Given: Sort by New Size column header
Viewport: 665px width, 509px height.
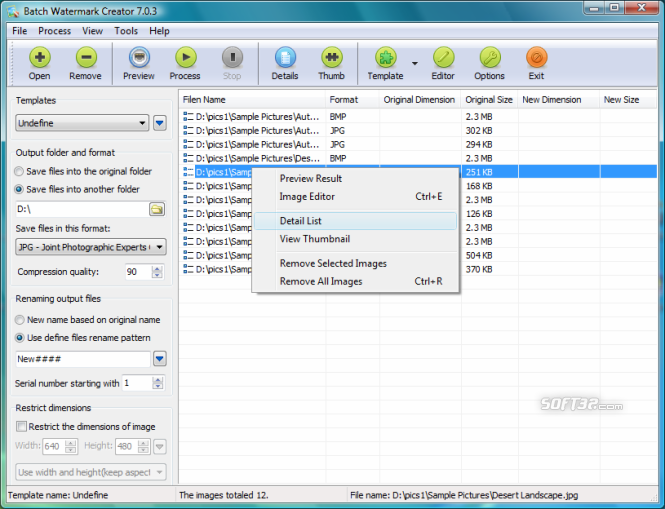Looking at the screenshot, I should (x=628, y=100).
